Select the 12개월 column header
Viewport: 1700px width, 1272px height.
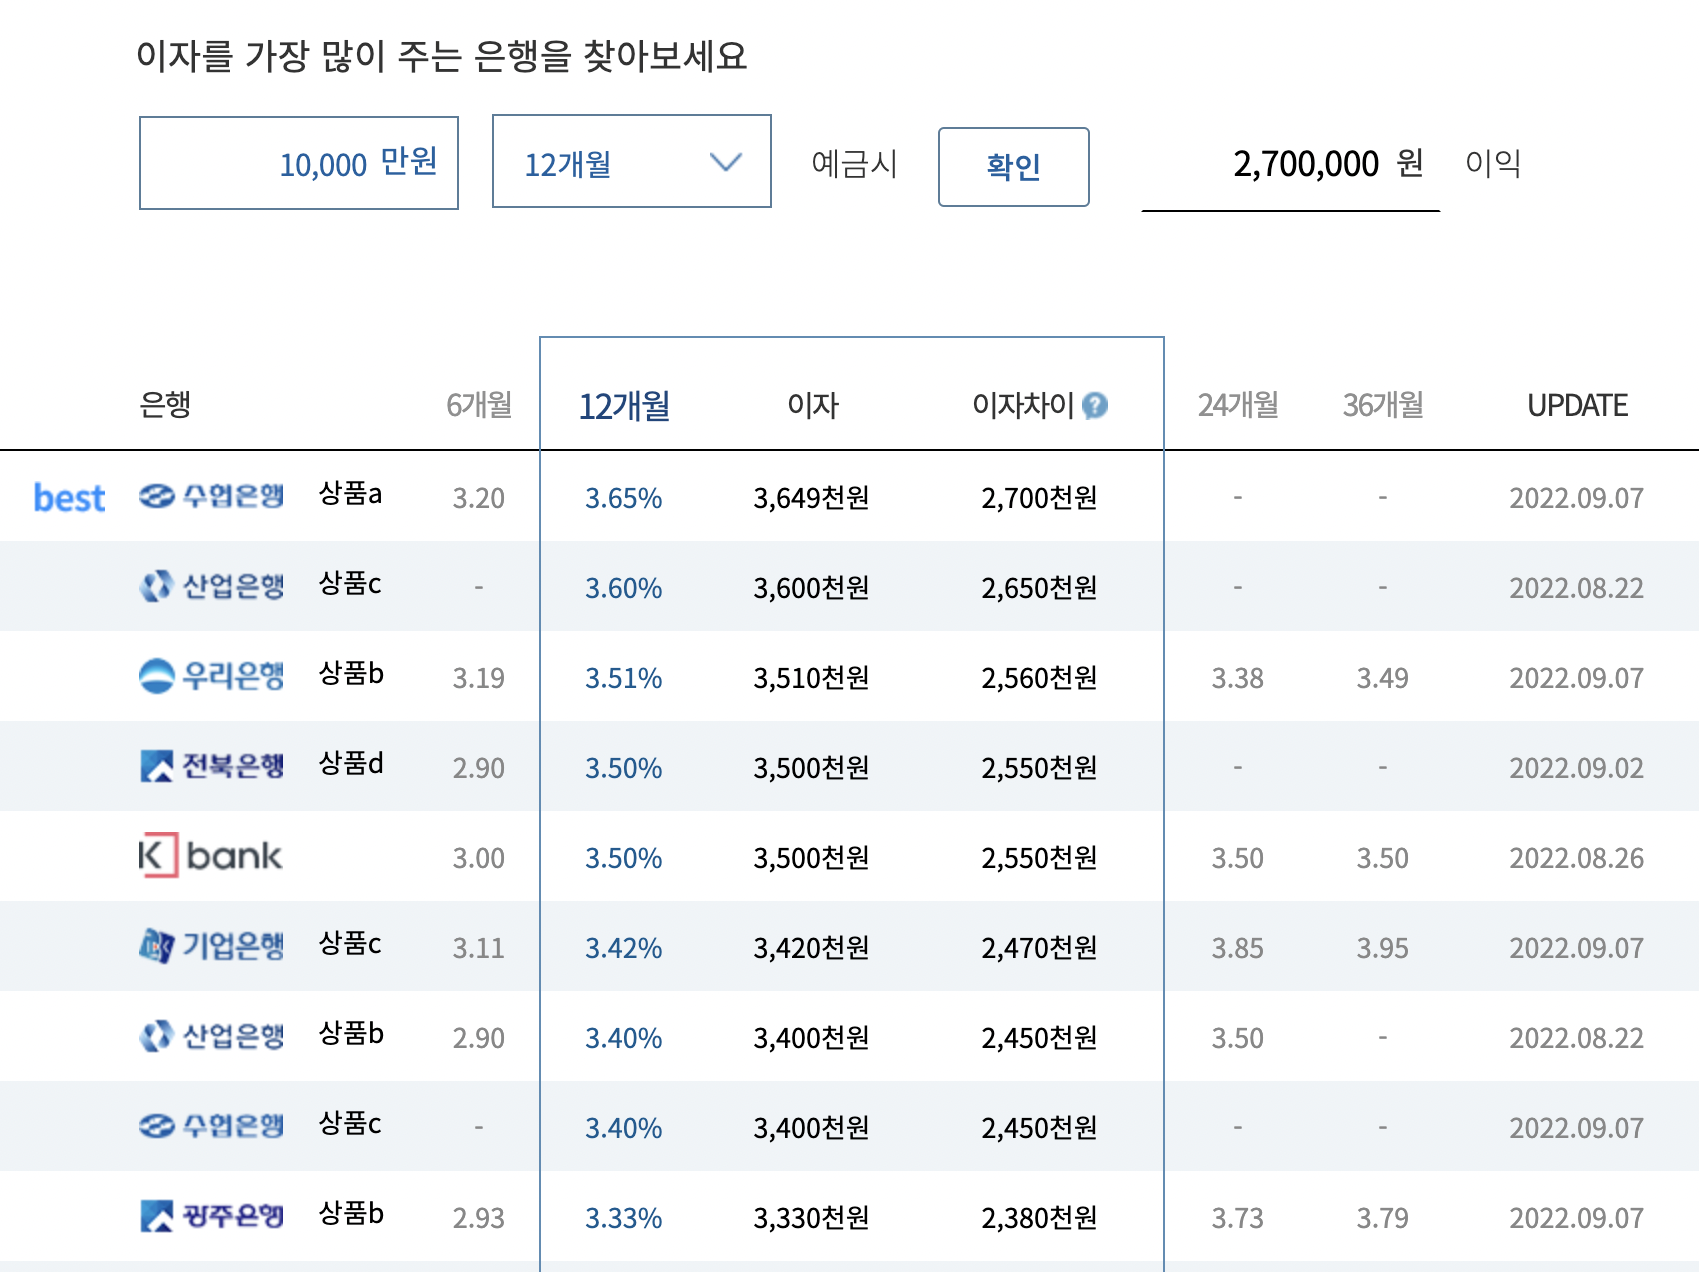tap(624, 406)
